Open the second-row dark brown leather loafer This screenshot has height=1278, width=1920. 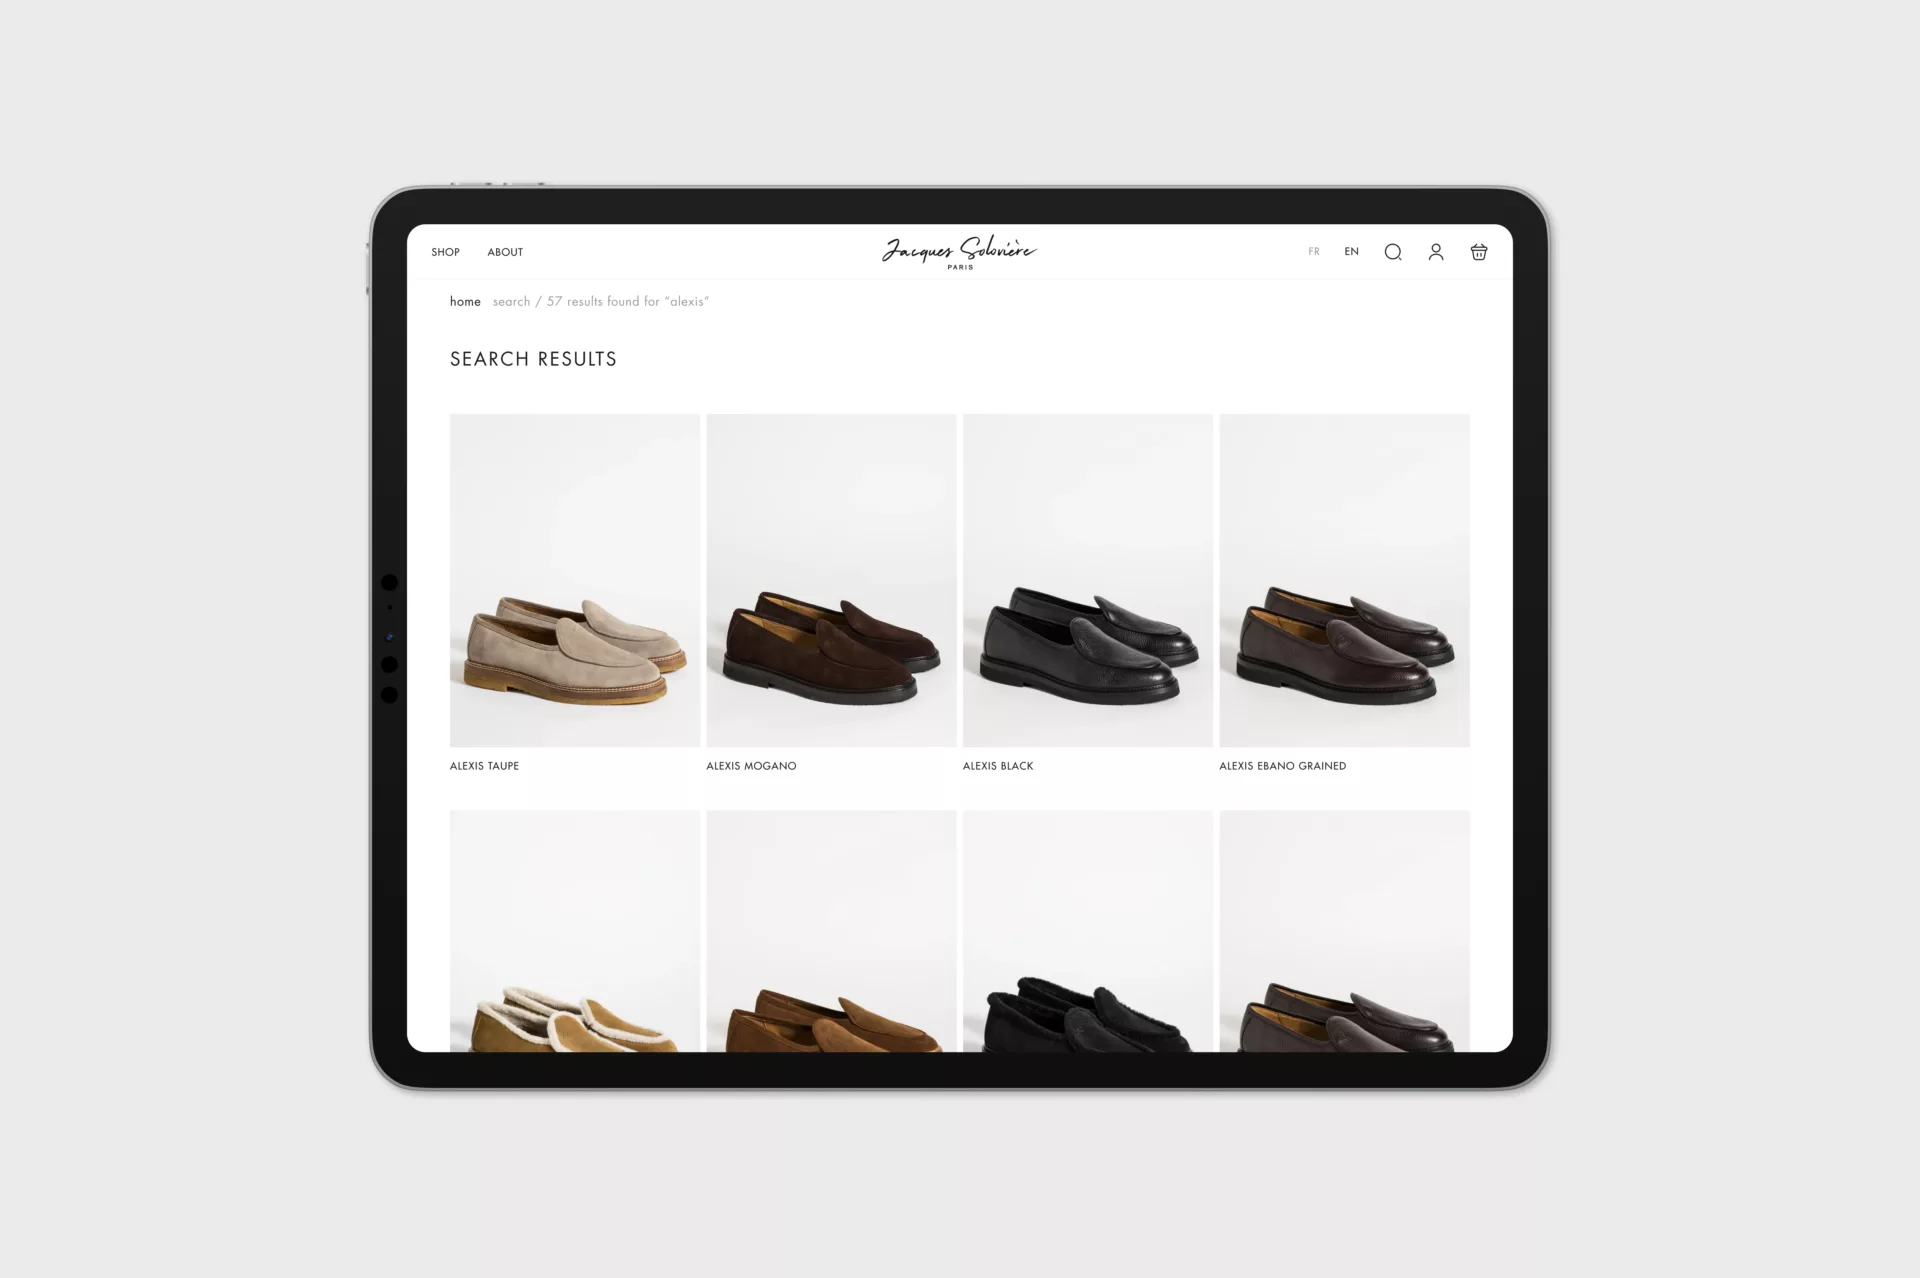coord(1344,931)
